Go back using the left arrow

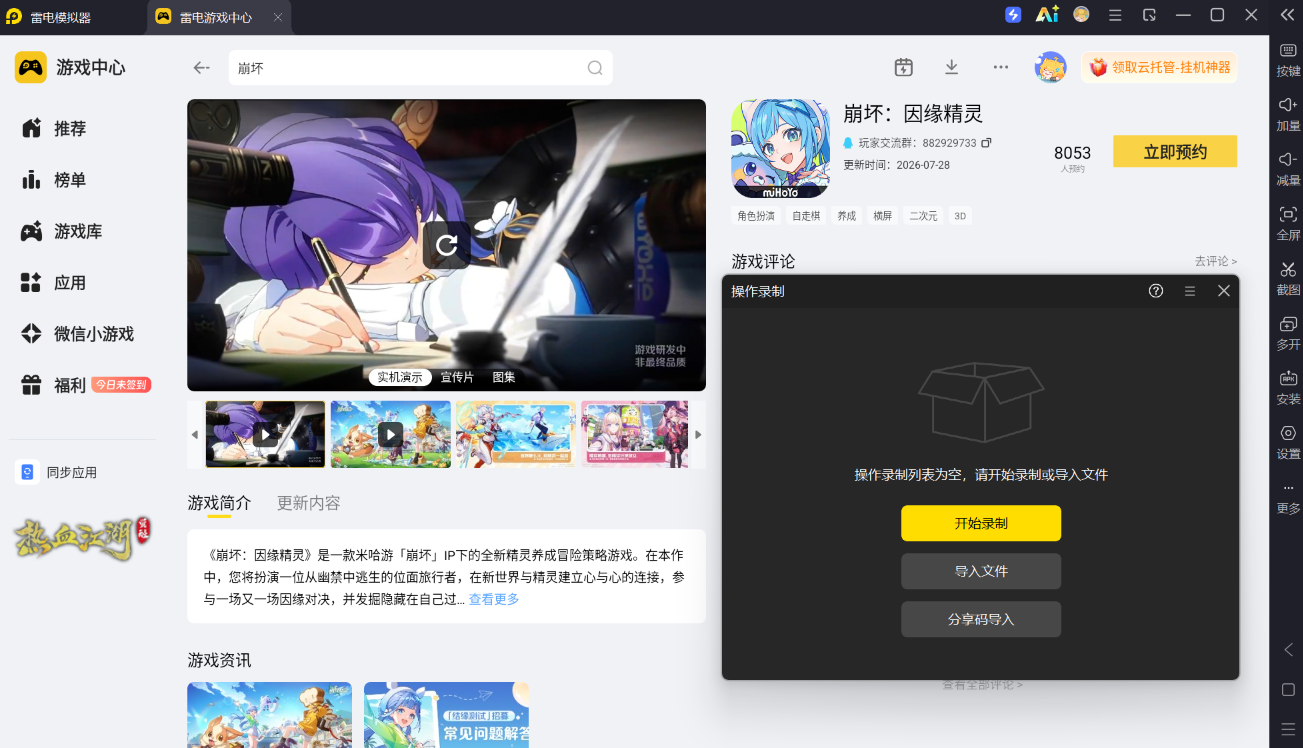click(201, 68)
